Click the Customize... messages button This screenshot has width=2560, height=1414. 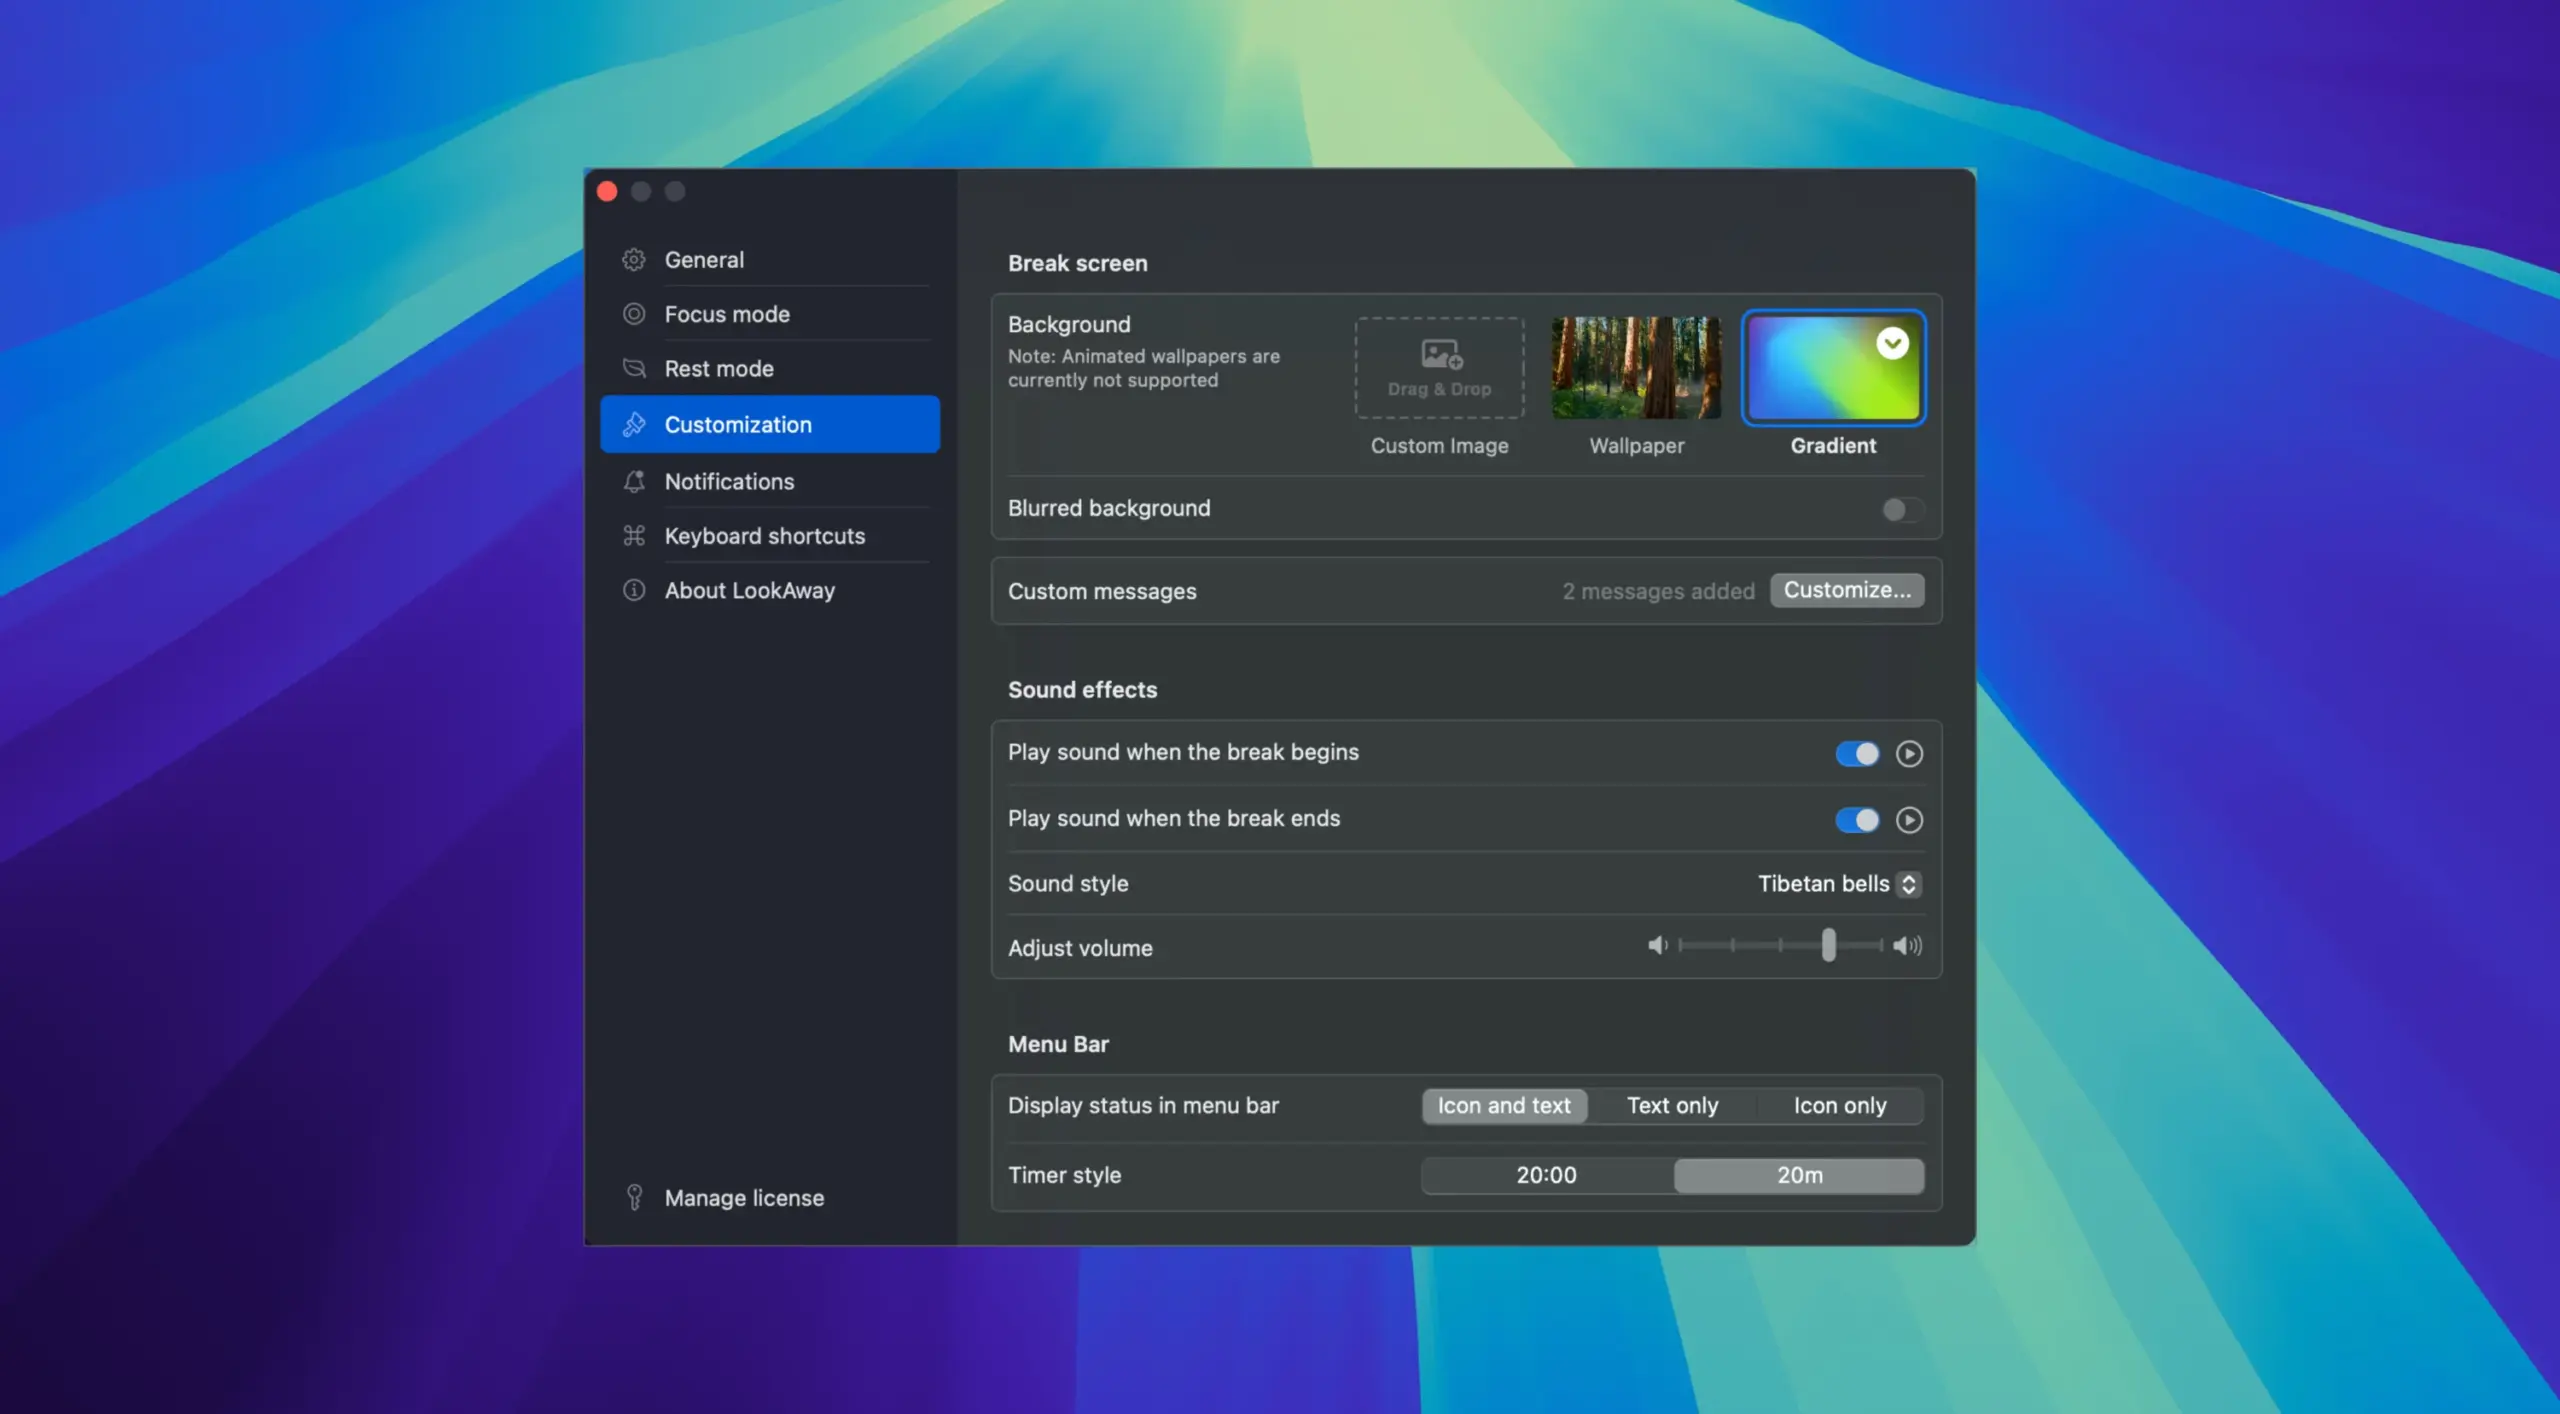(x=1846, y=590)
